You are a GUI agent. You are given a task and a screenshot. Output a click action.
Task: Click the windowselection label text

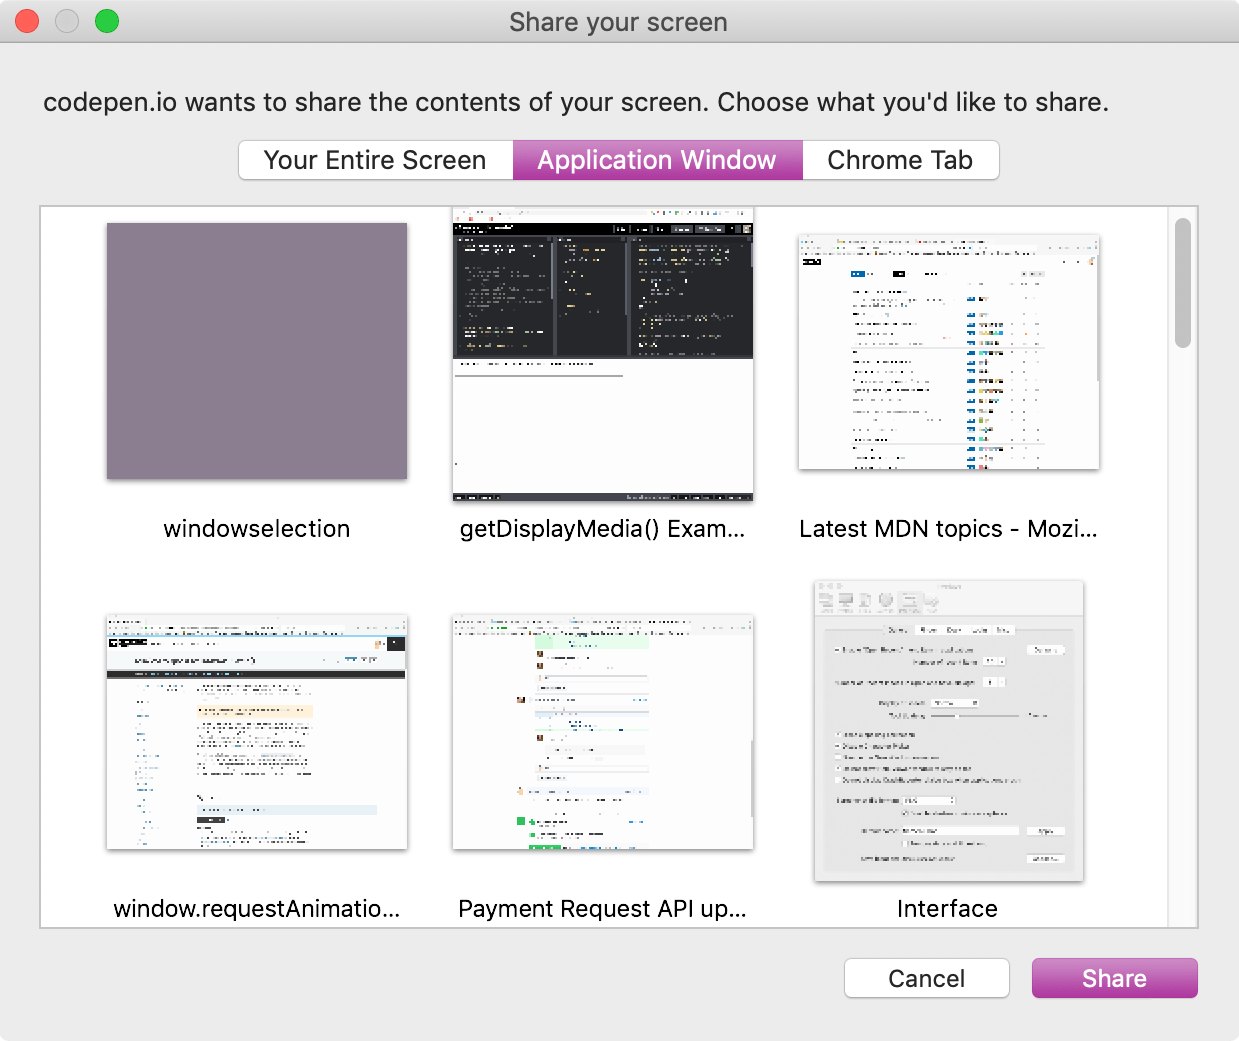click(256, 529)
